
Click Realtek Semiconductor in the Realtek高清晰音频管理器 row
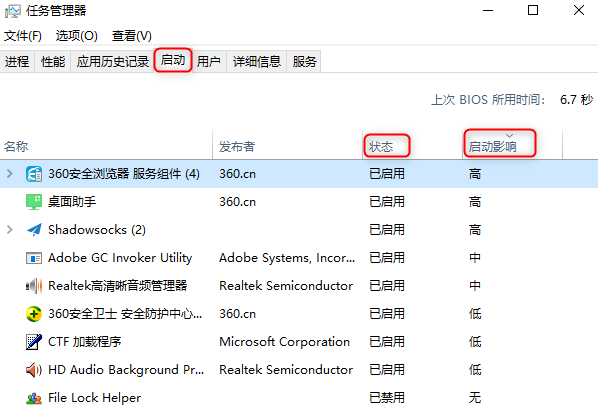point(286,286)
